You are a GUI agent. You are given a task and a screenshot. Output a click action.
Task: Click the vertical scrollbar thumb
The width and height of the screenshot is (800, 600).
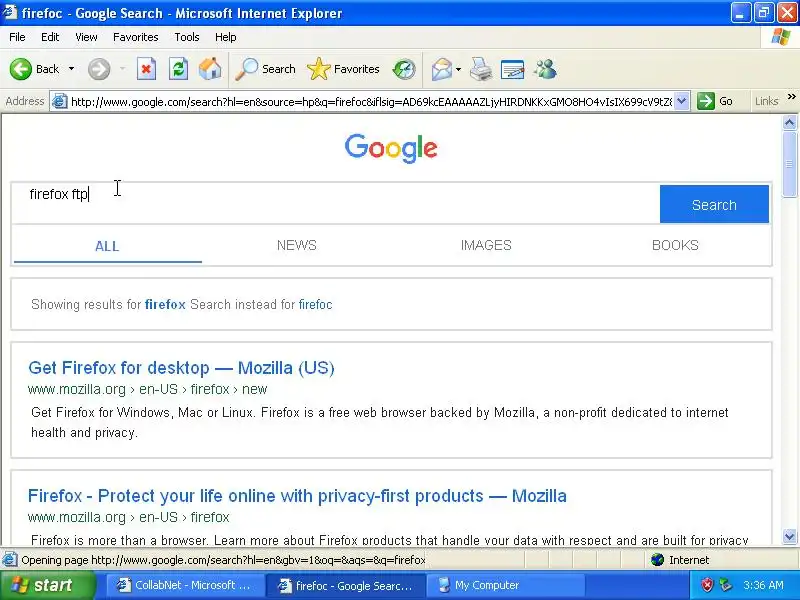[x=789, y=164]
